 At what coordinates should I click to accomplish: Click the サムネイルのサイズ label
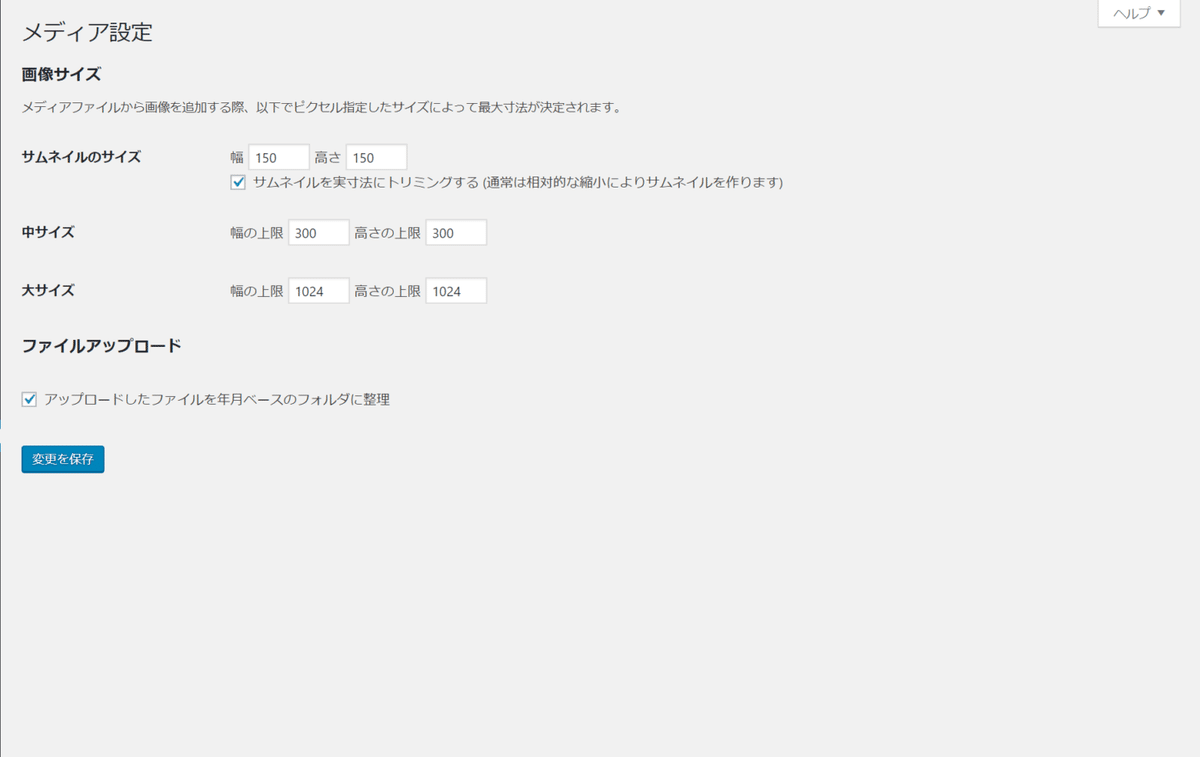coord(81,157)
